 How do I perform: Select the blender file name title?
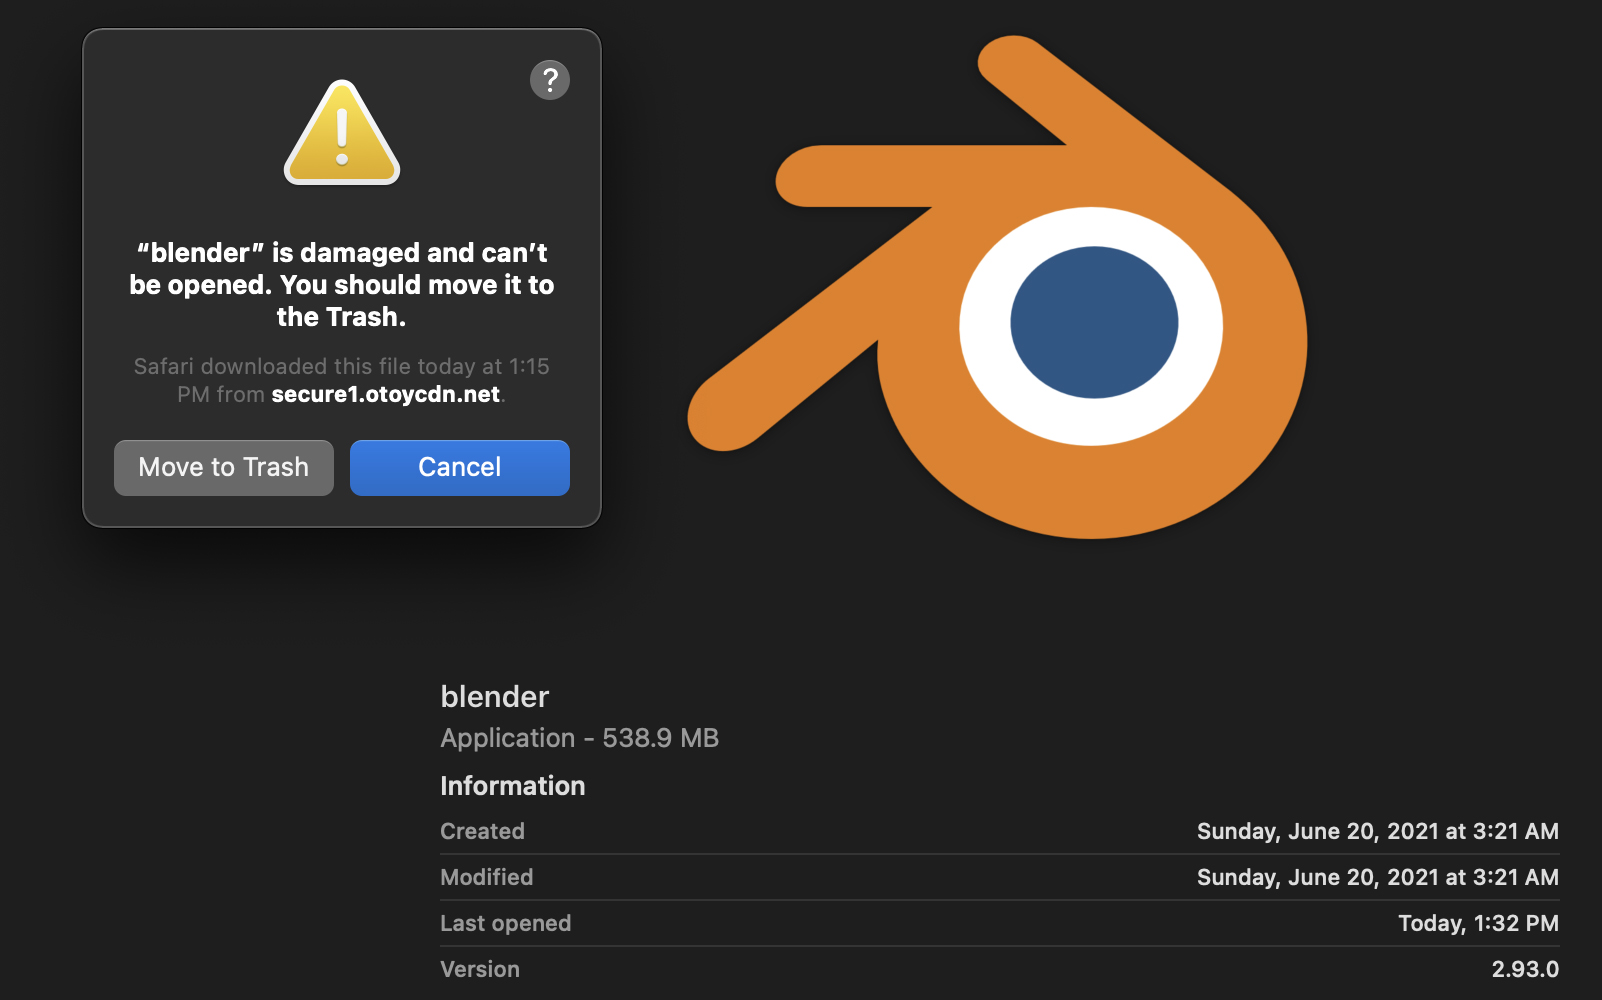click(x=494, y=697)
